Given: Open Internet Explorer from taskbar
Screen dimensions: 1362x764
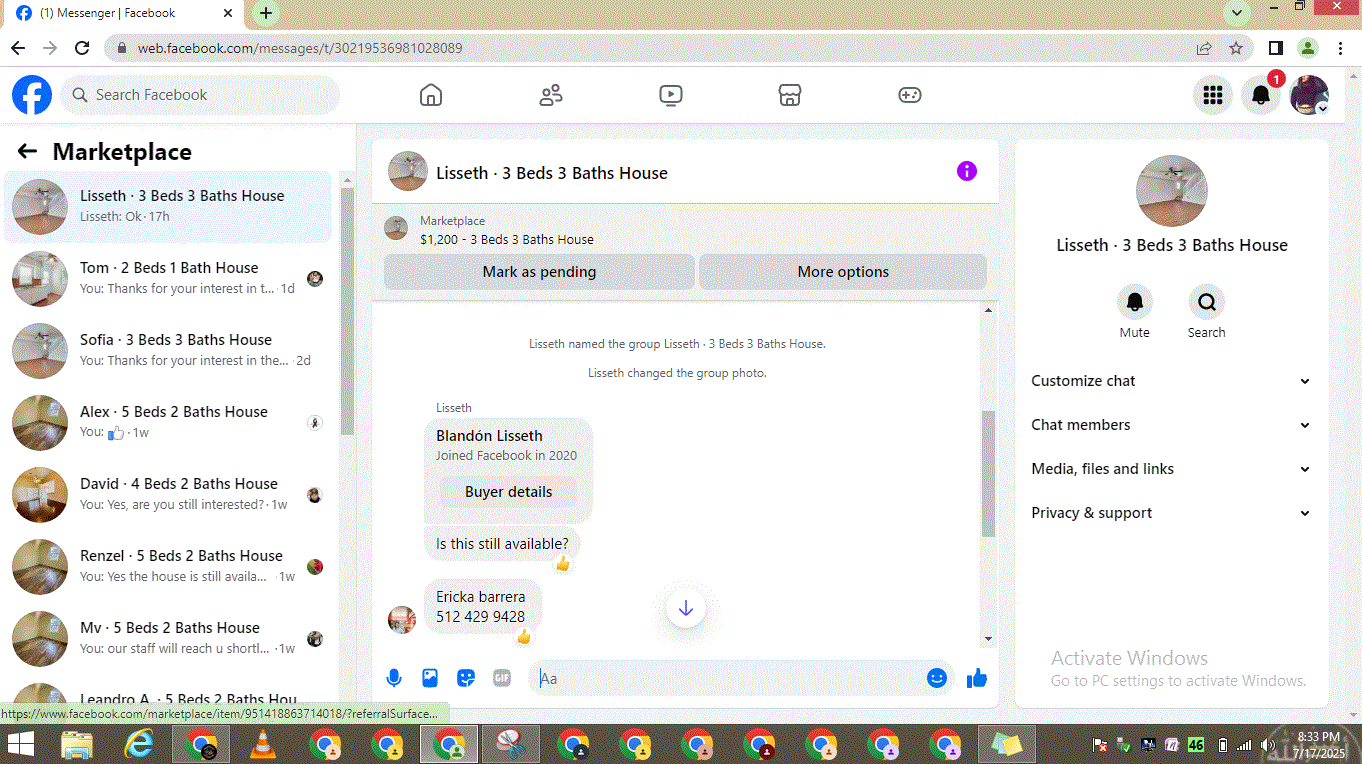Looking at the screenshot, I should coord(139,744).
